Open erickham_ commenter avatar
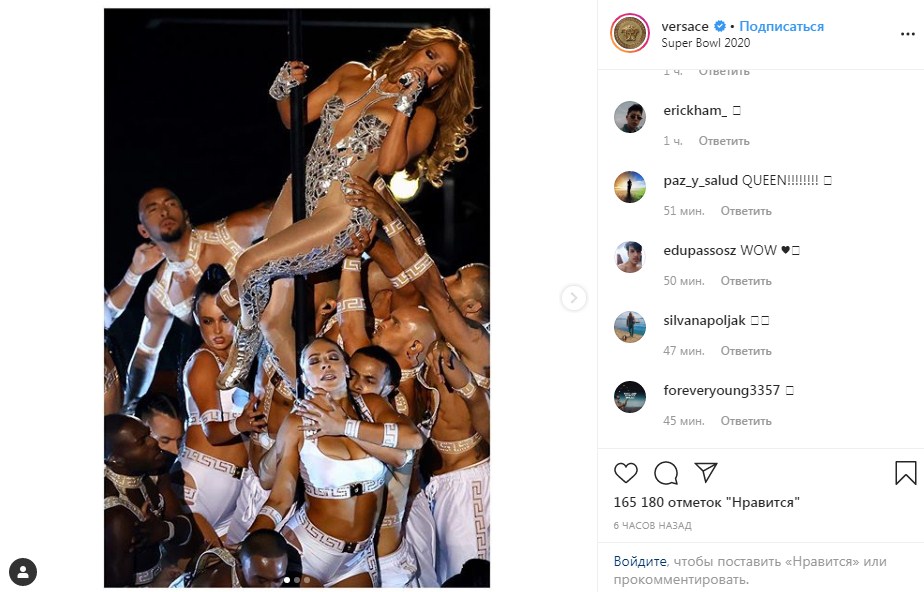 click(x=630, y=117)
